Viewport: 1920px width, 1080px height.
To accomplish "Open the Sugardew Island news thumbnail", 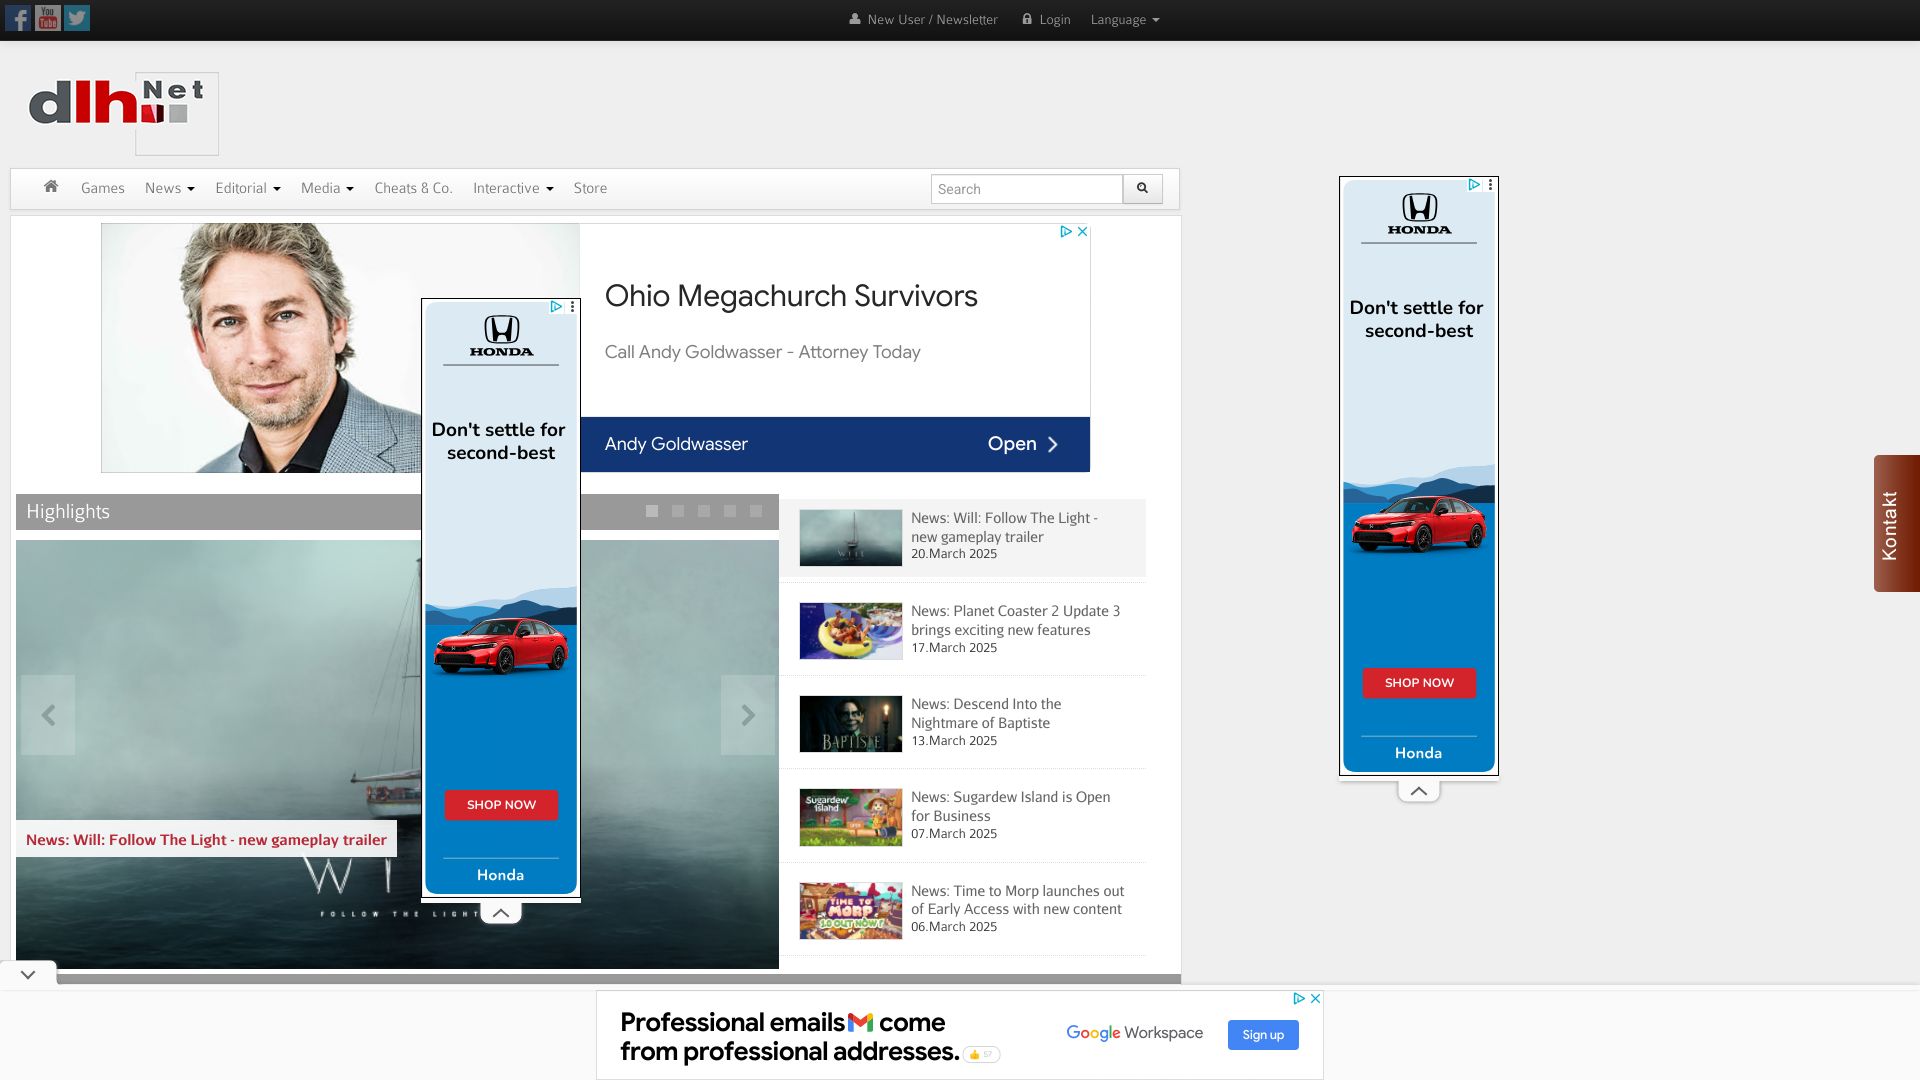I will point(850,817).
